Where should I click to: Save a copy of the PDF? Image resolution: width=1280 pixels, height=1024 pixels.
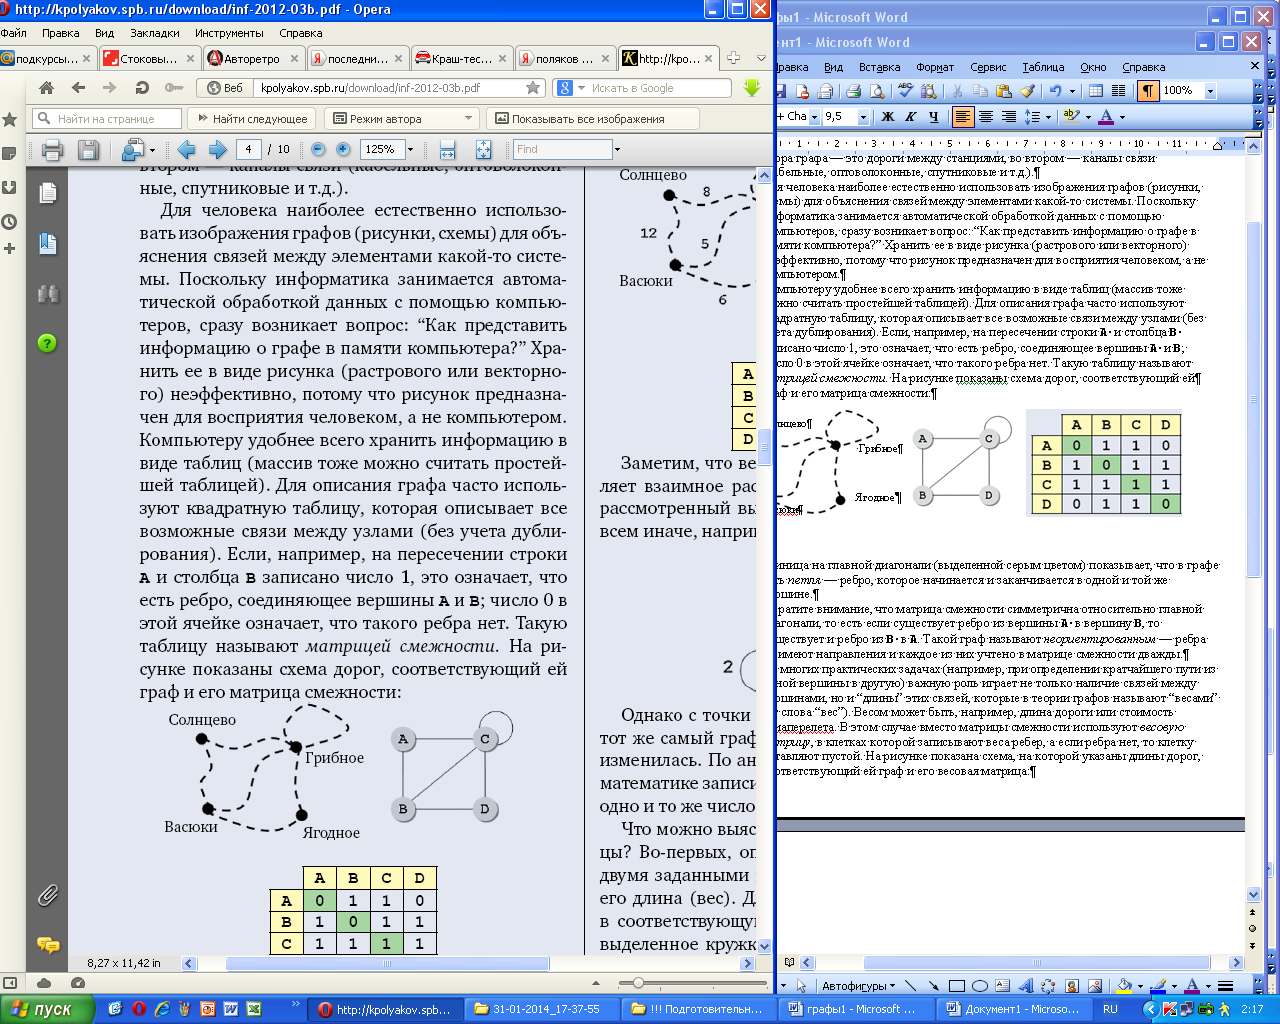(x=88, y=150)
